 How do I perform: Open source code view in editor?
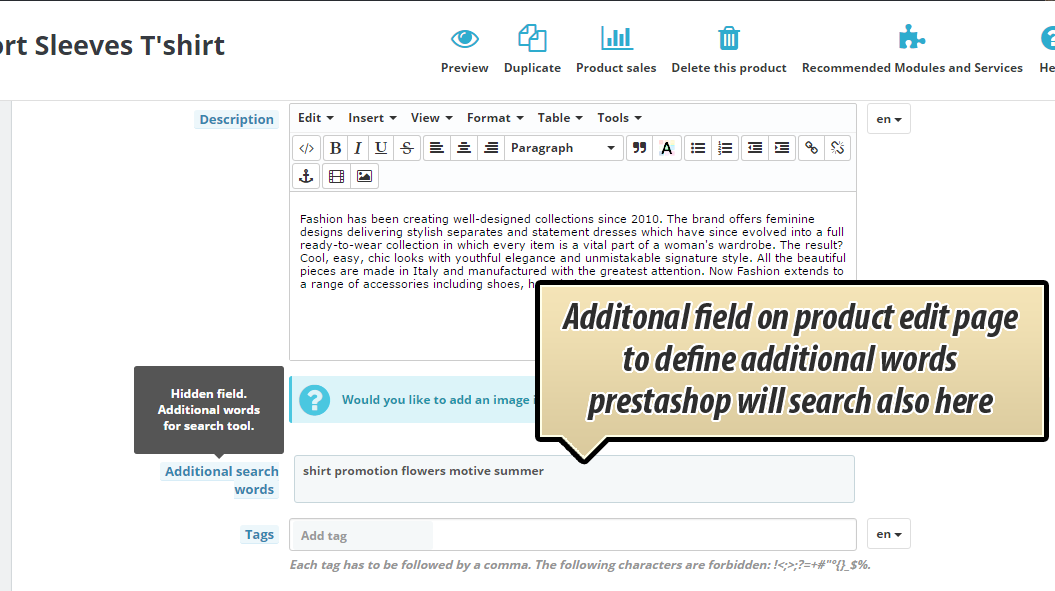click(307, 148)
